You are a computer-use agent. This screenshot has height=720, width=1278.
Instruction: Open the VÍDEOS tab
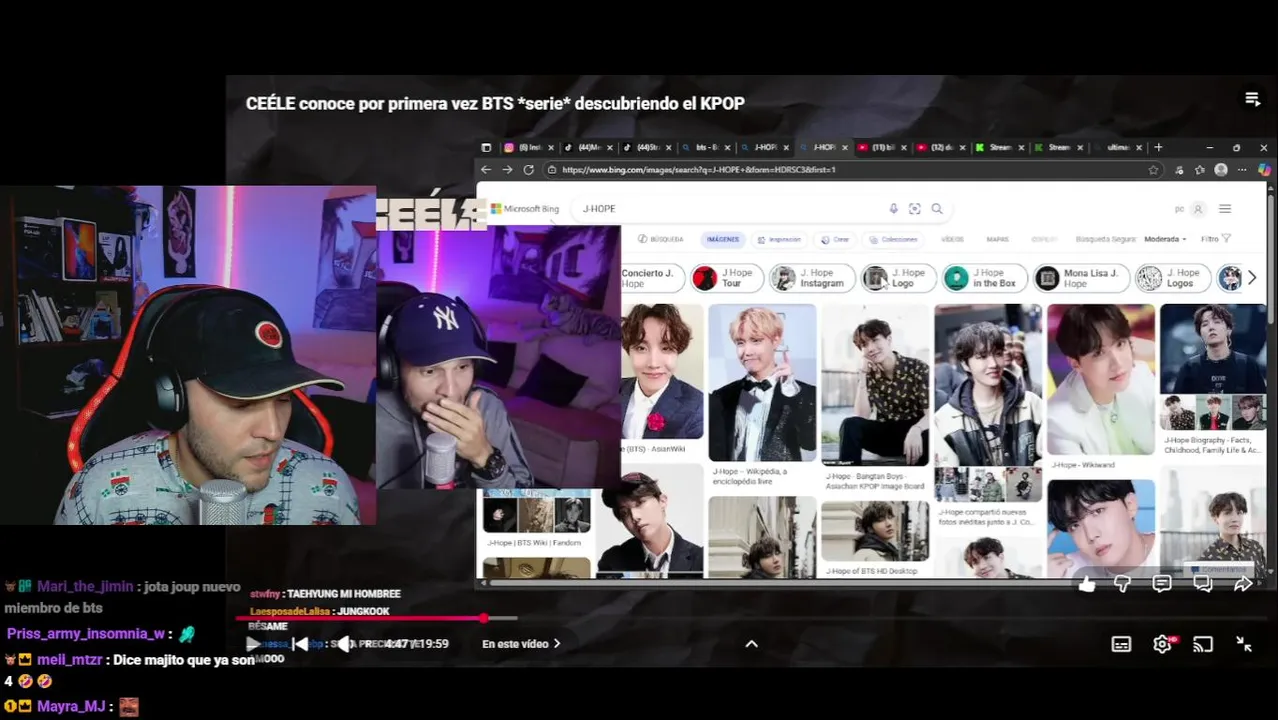[952, 239]
